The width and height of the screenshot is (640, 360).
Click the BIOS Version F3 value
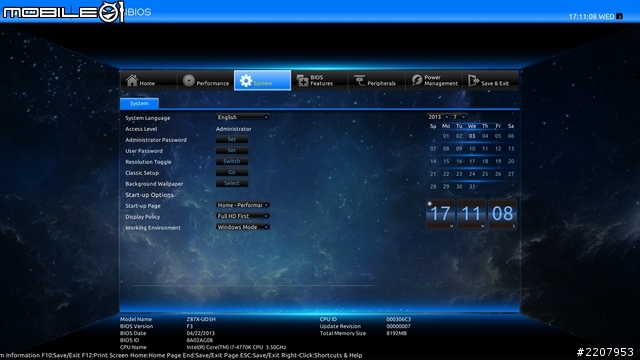[189, 327]
